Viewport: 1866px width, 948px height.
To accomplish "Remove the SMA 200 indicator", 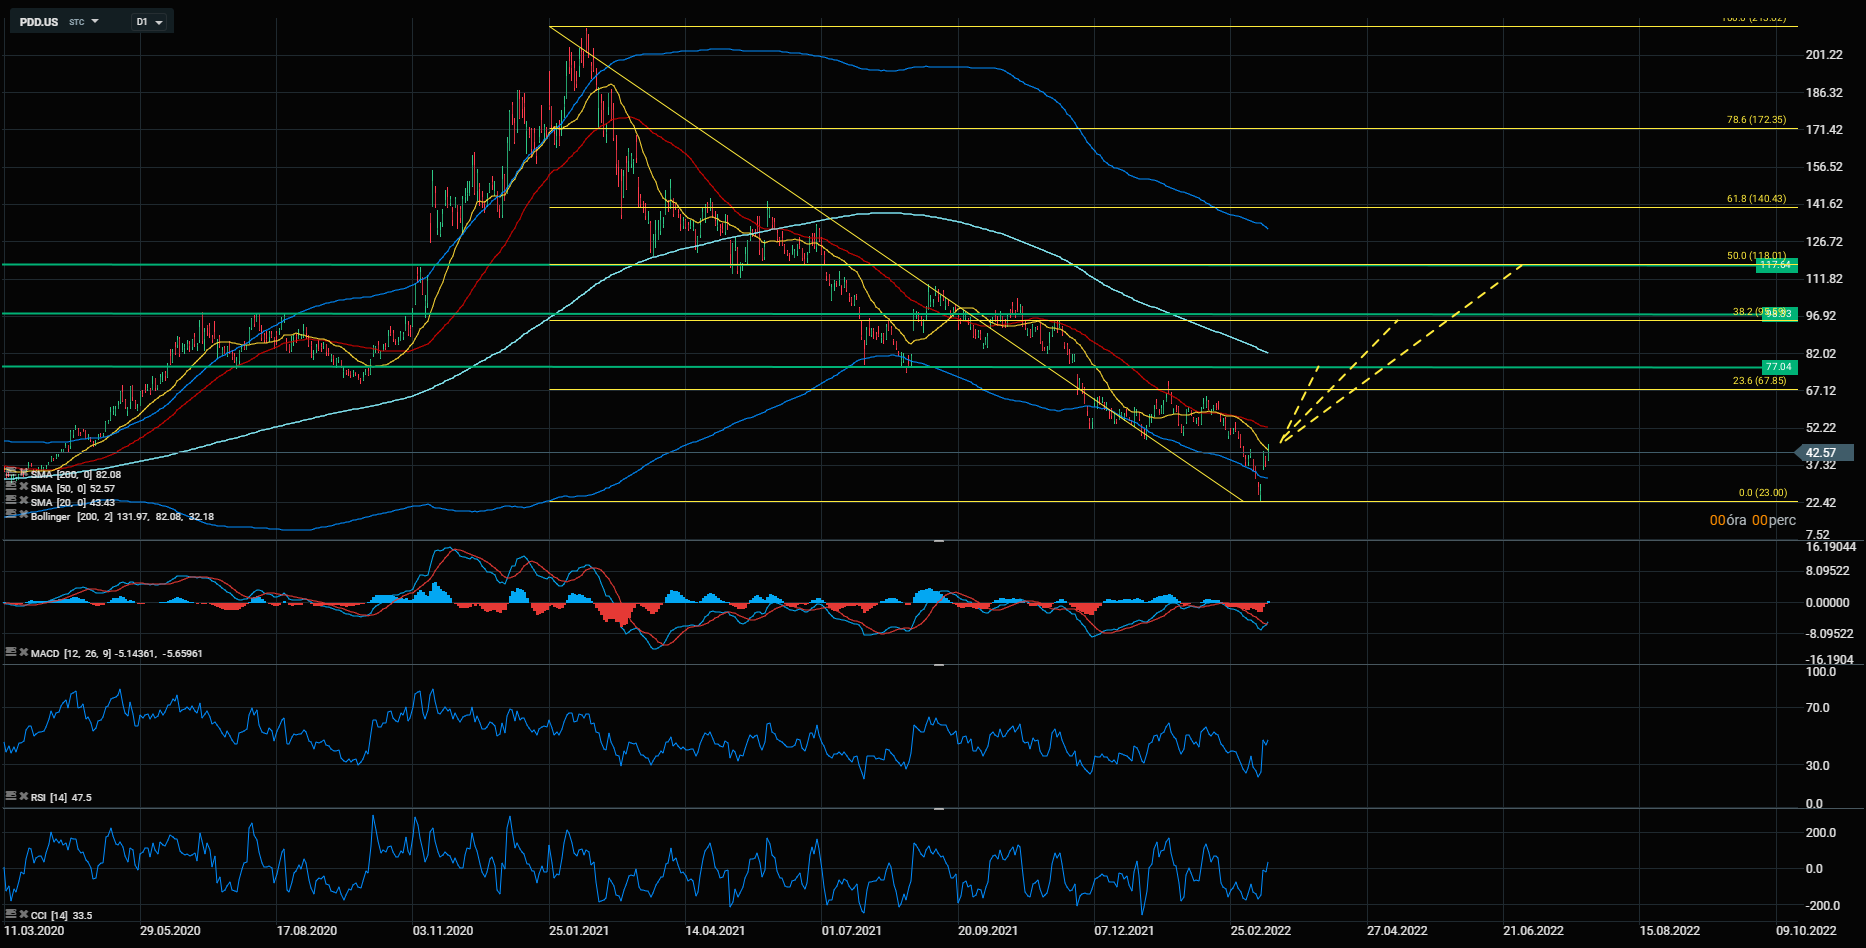I will [x=23, y=474].
